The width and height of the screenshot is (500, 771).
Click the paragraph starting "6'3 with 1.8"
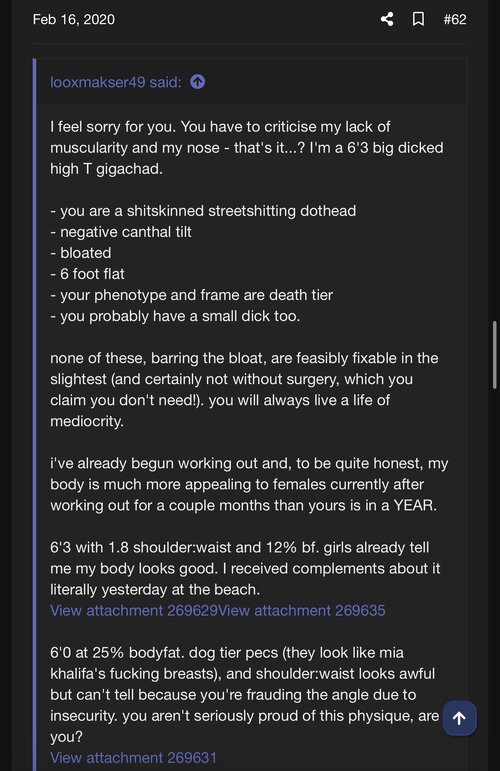(245, 568)
